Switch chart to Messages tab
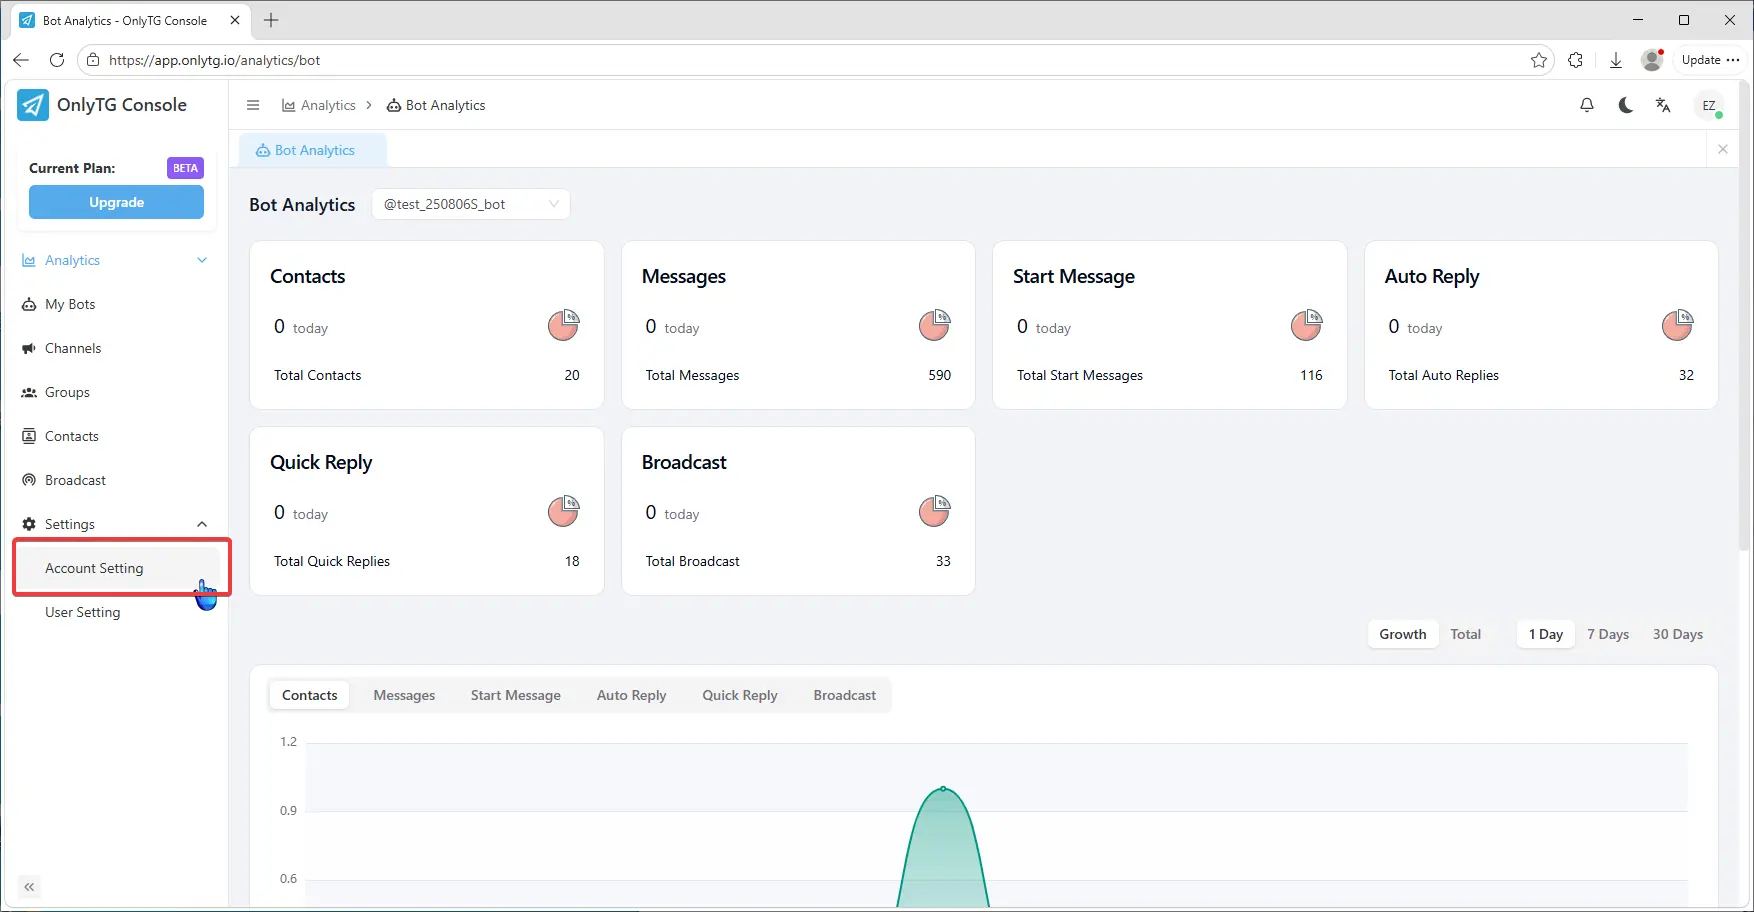 click(x=404, y=695)
